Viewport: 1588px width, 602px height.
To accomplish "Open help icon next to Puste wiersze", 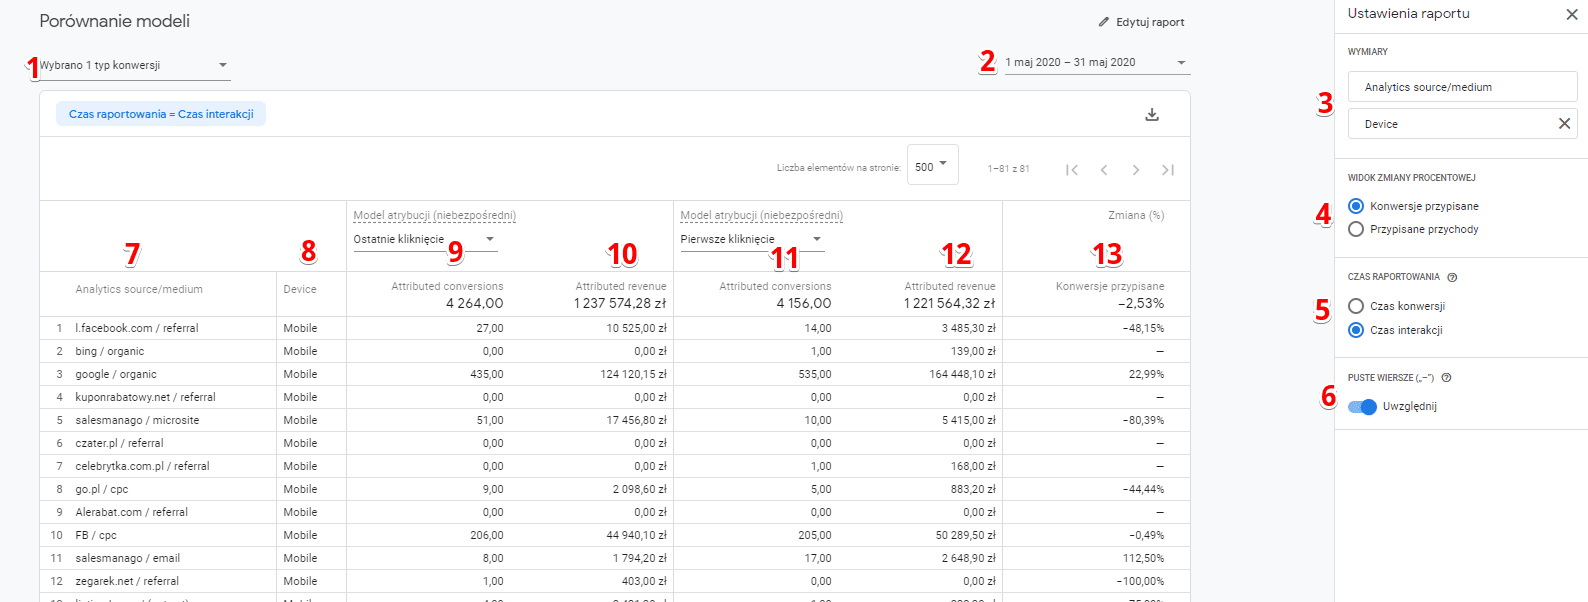I will [1446, 378].
